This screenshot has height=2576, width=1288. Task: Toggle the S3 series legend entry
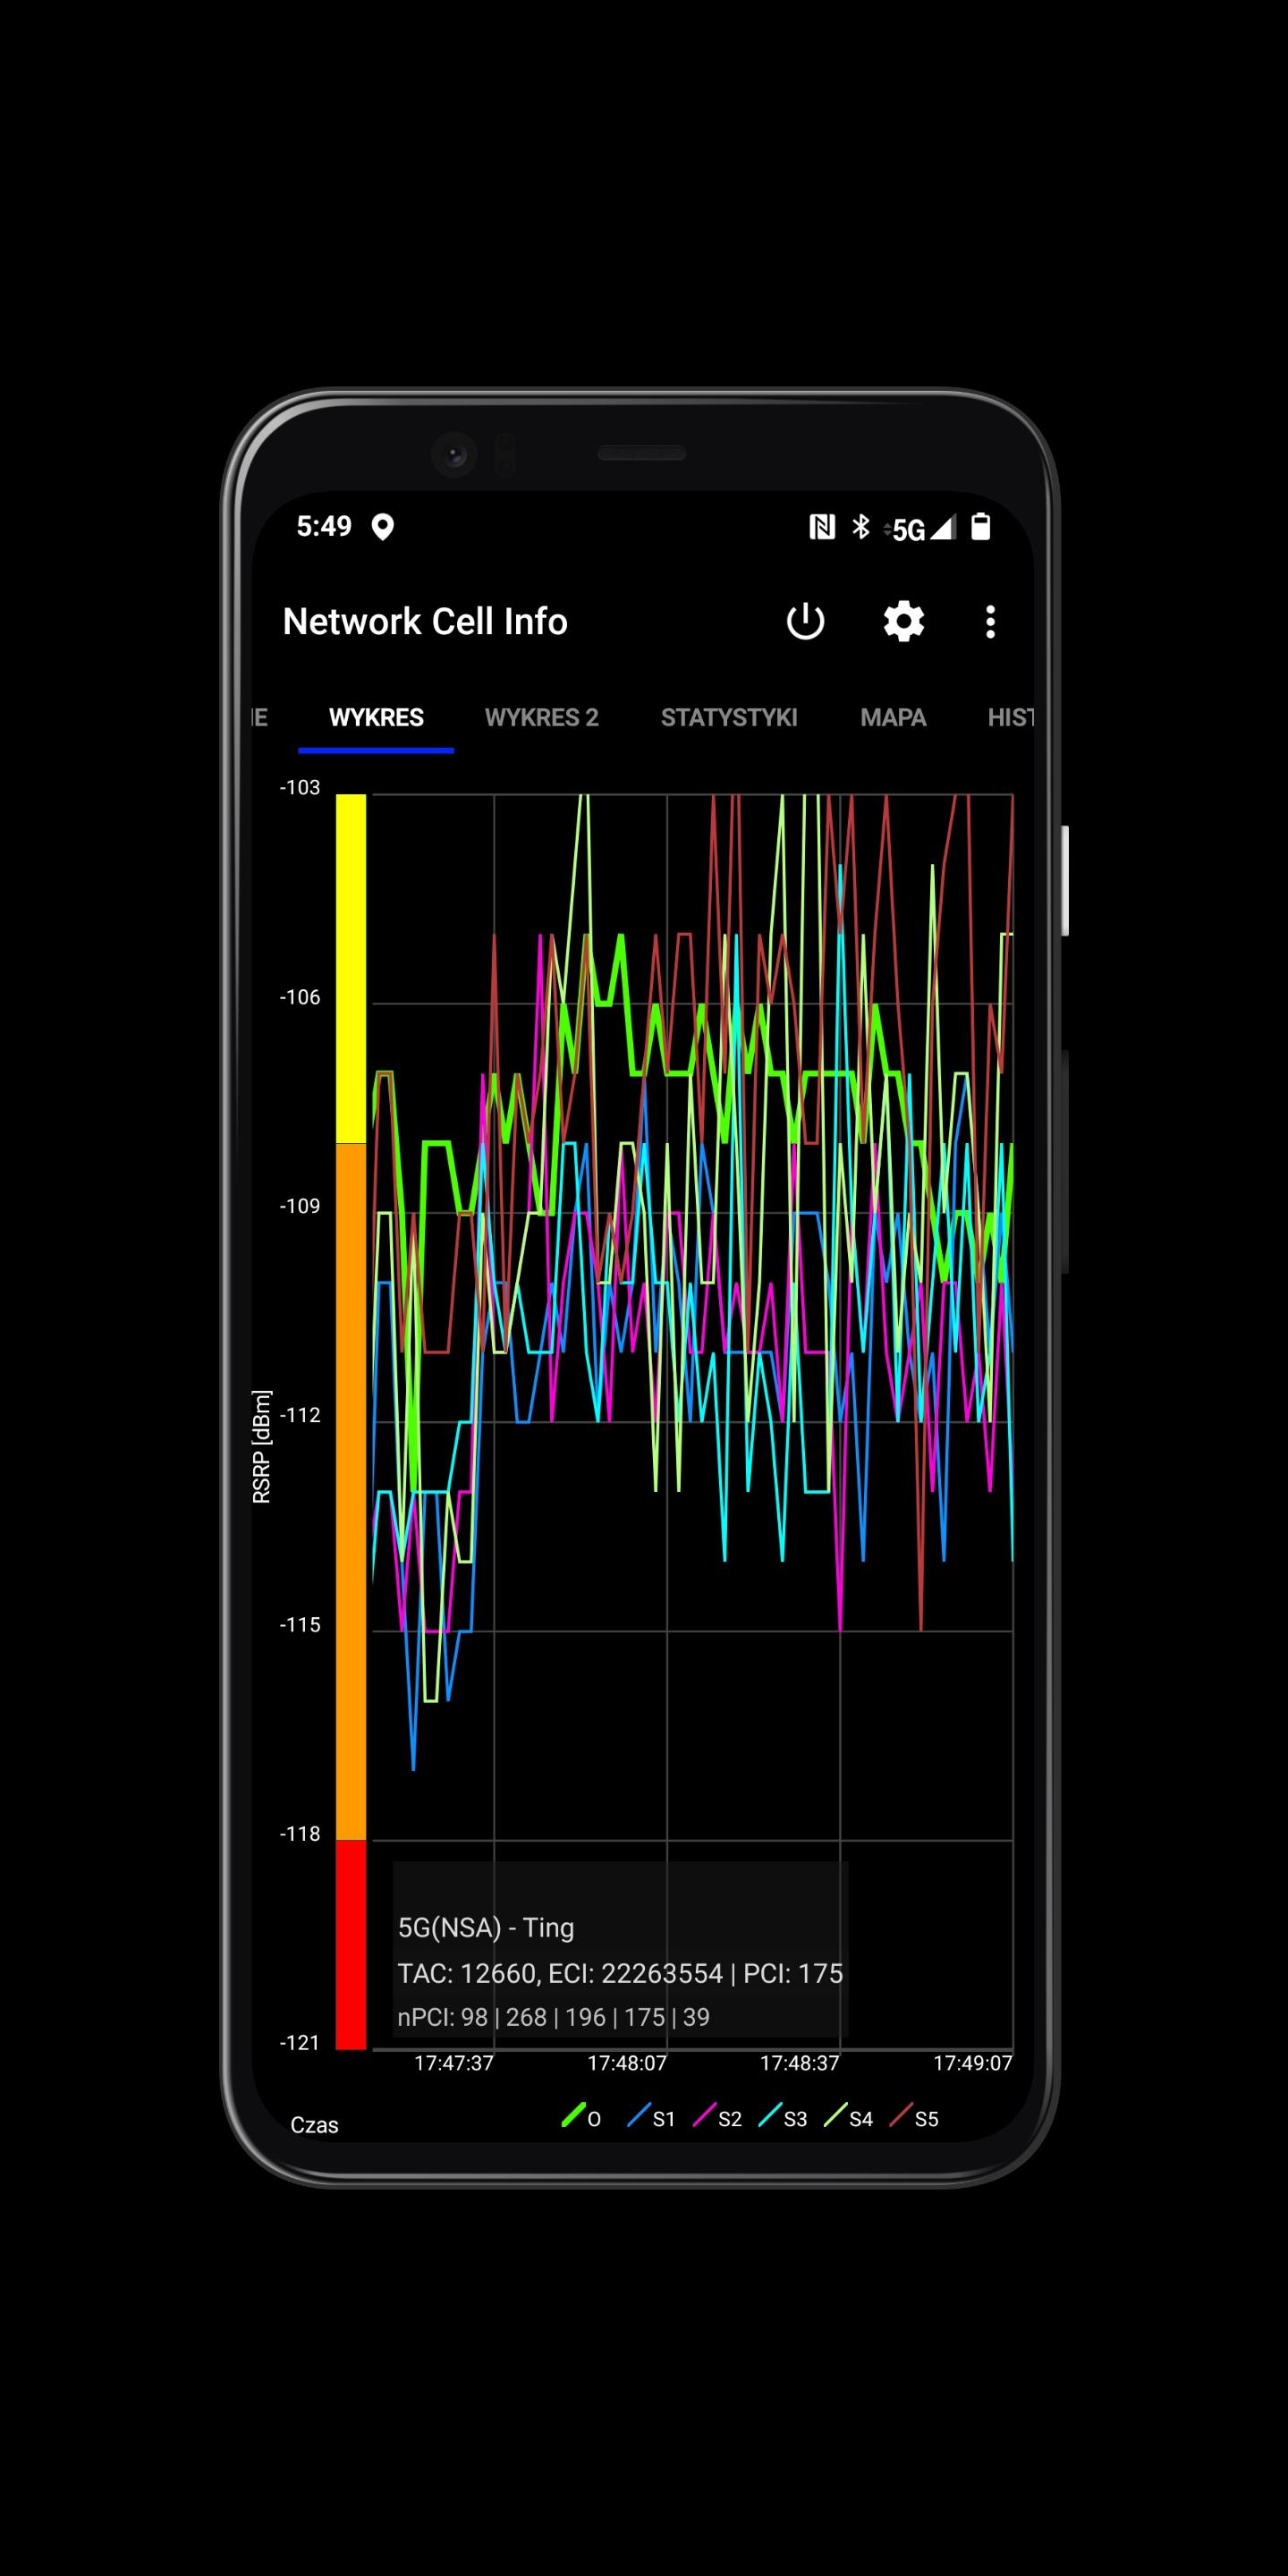[783, 2118]
